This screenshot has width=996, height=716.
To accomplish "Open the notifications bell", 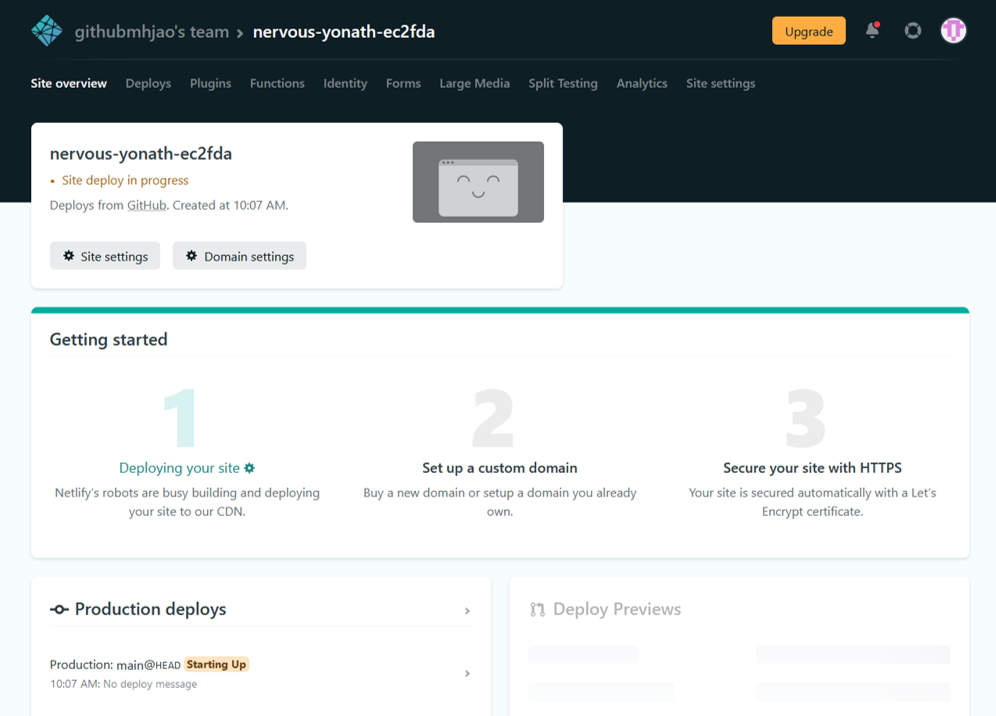I will [873, 30].
